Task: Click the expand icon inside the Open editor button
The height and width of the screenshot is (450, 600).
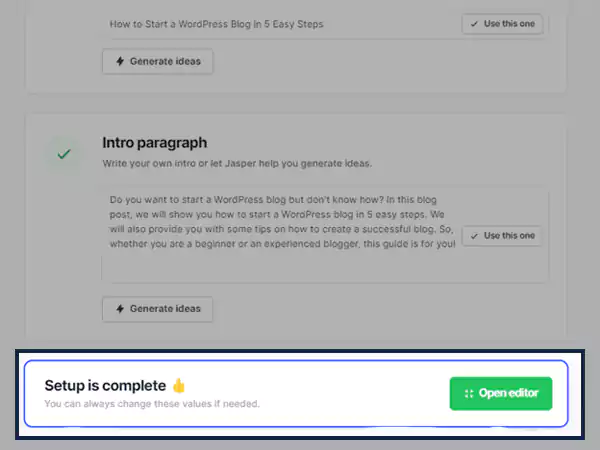Action: pyautogui.click(x=469, y=393)
